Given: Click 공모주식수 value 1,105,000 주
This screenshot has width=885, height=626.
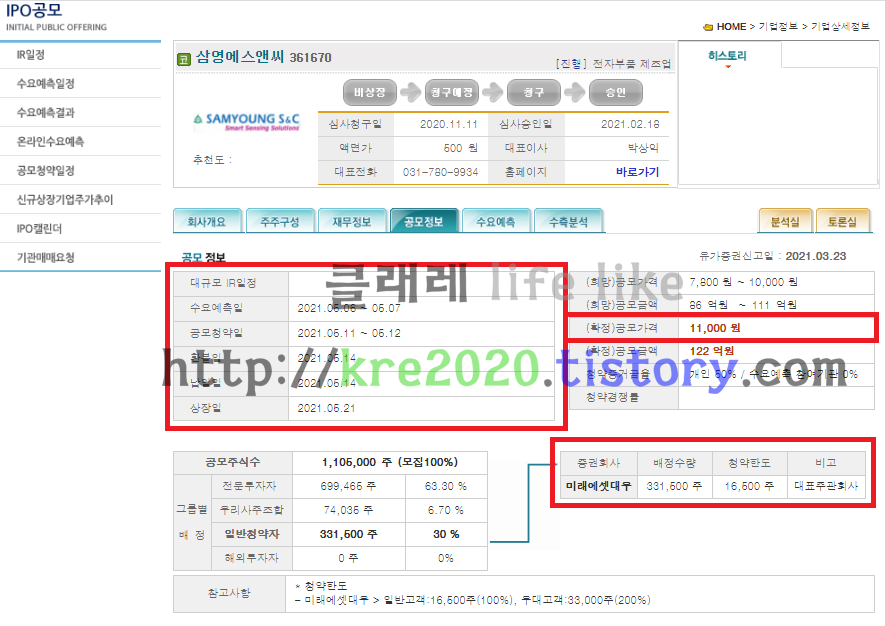Looking at the screenshot, I should coord(357,462).
